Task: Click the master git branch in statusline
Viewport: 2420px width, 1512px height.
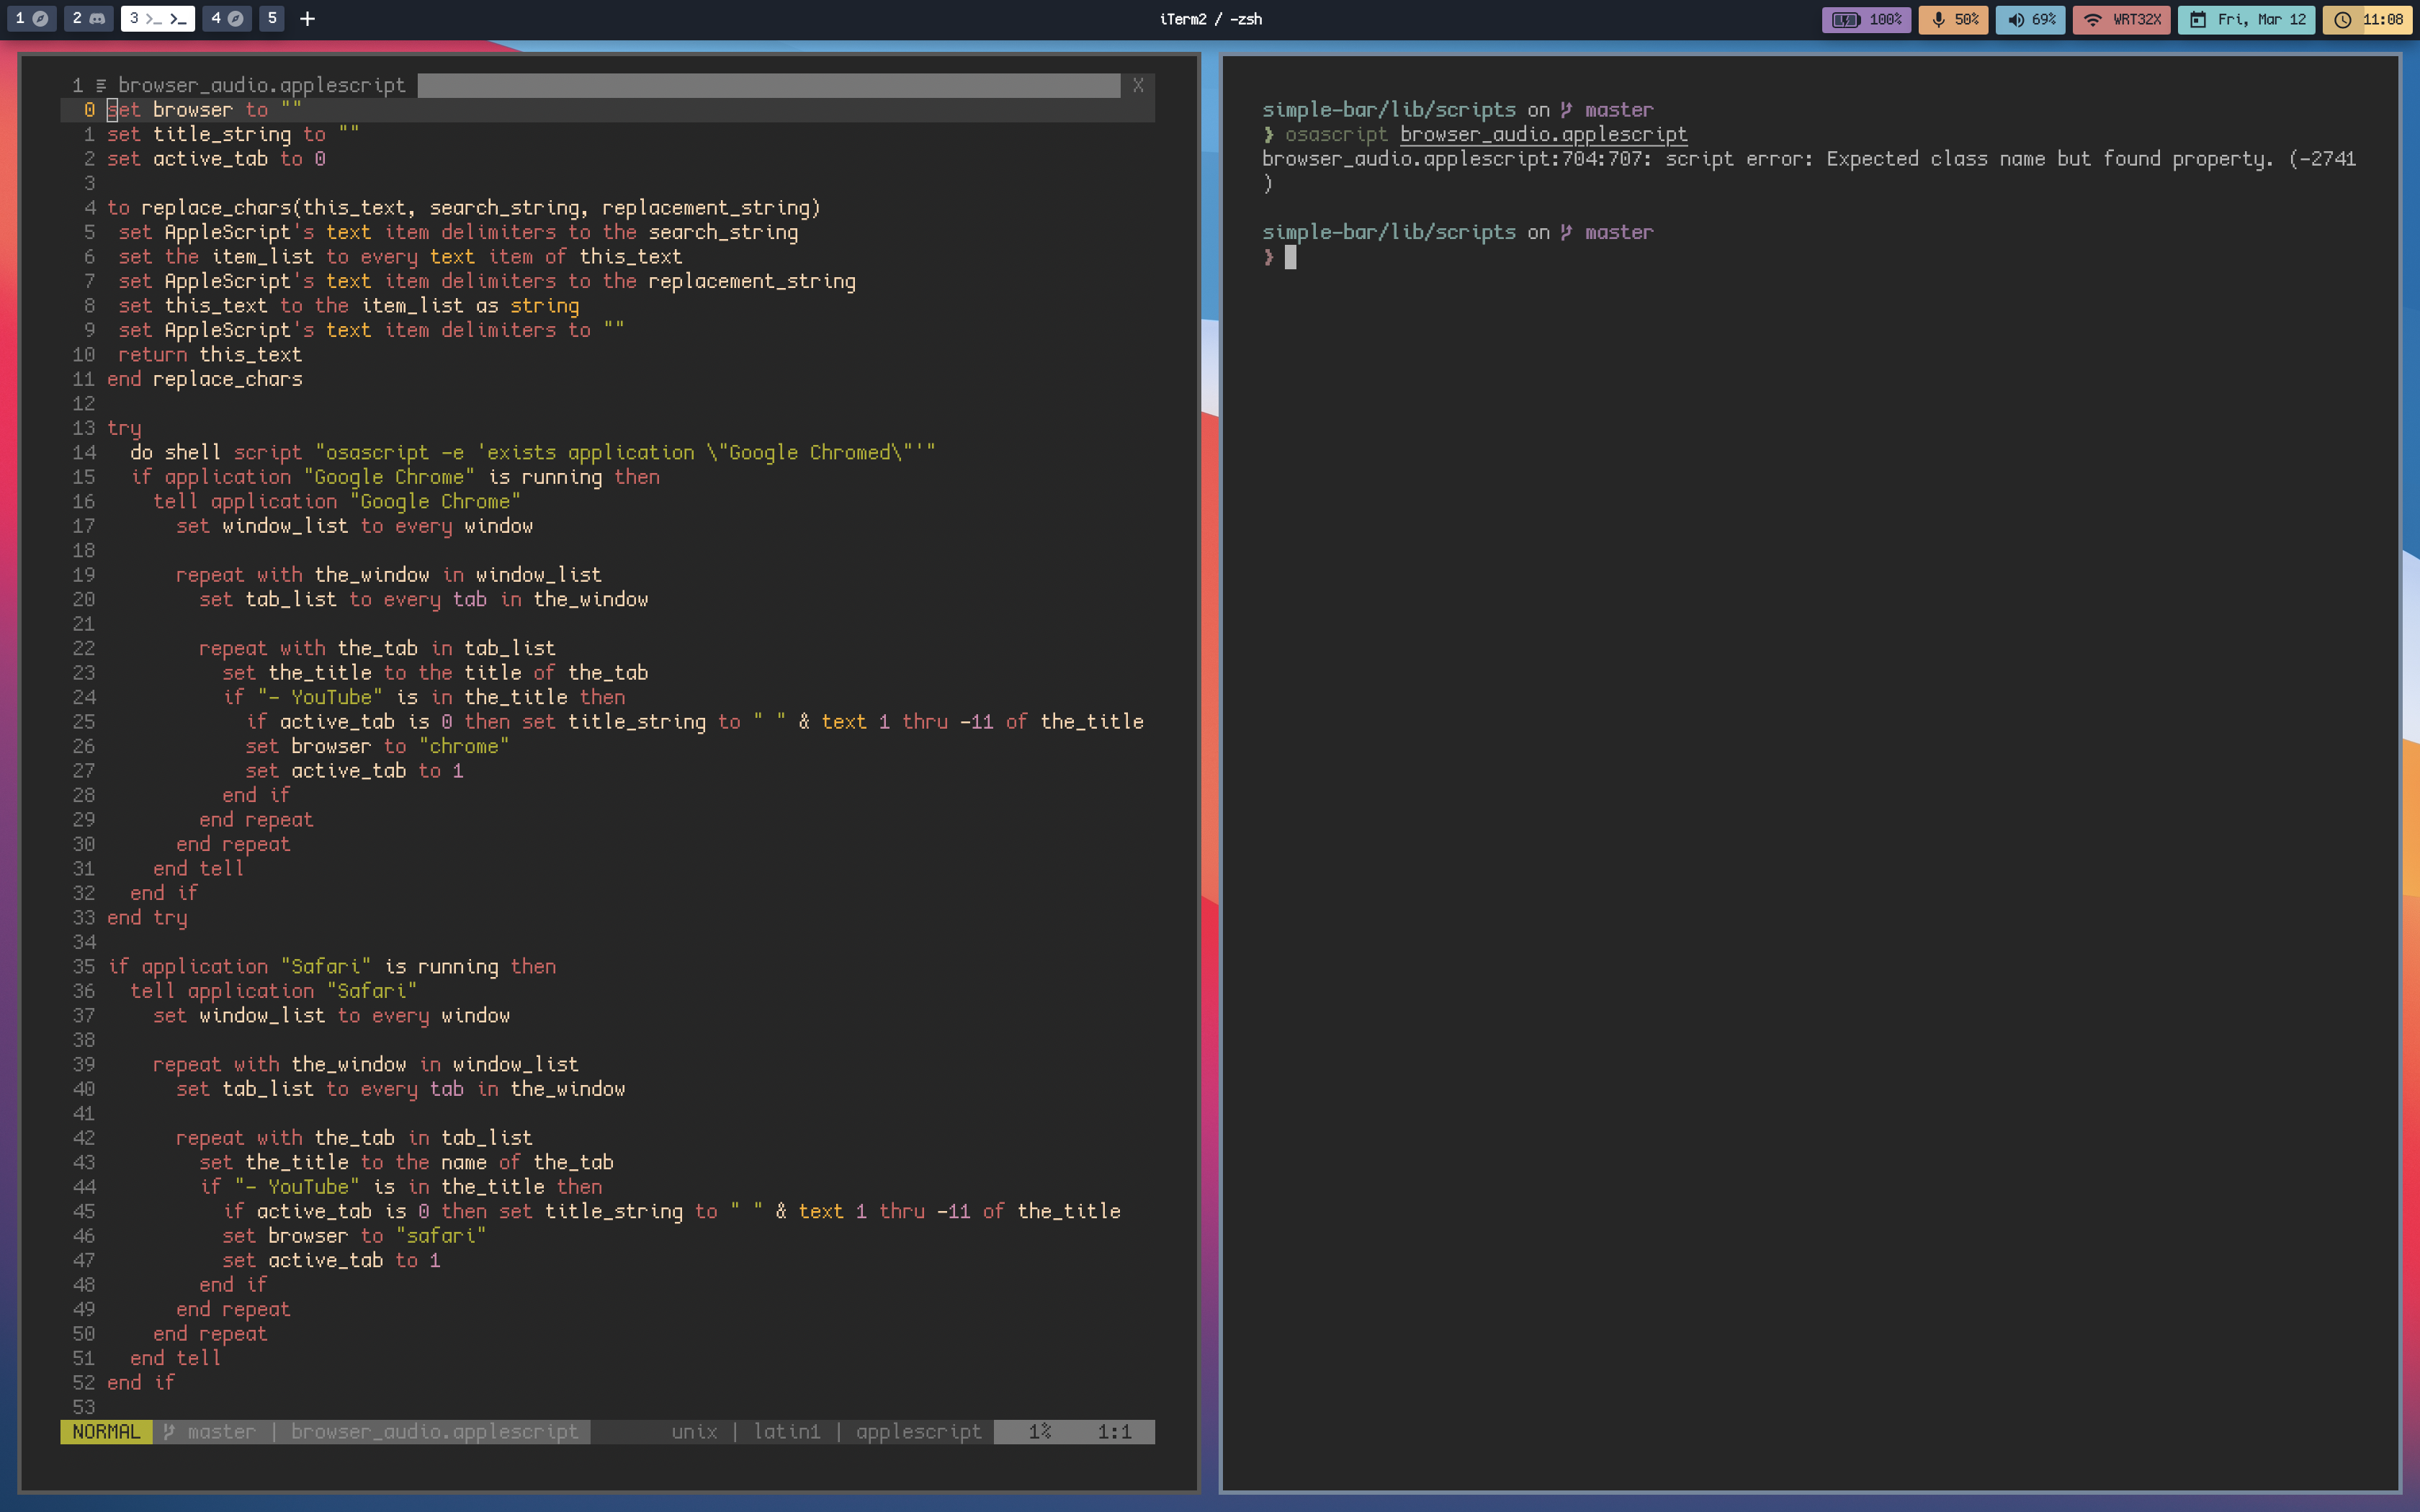Action: click(x=220, y=1432)
